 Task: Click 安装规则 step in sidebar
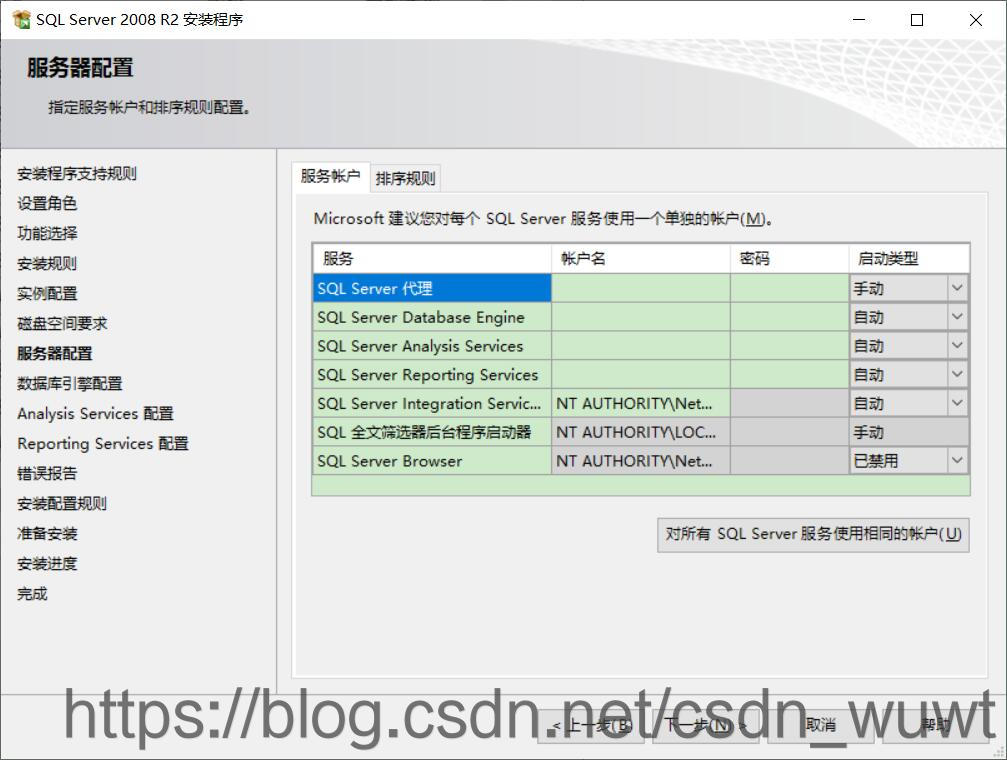pos(47,263)
